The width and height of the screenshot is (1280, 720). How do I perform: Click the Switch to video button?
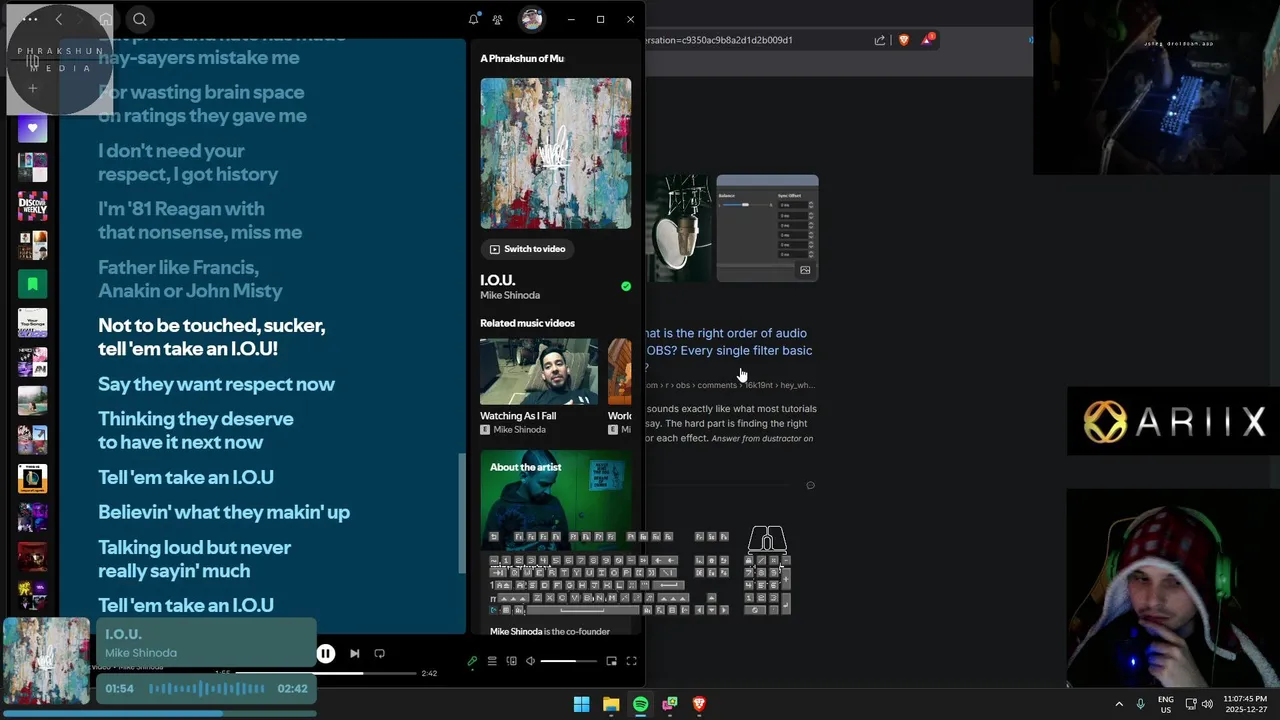click(527, 249)
